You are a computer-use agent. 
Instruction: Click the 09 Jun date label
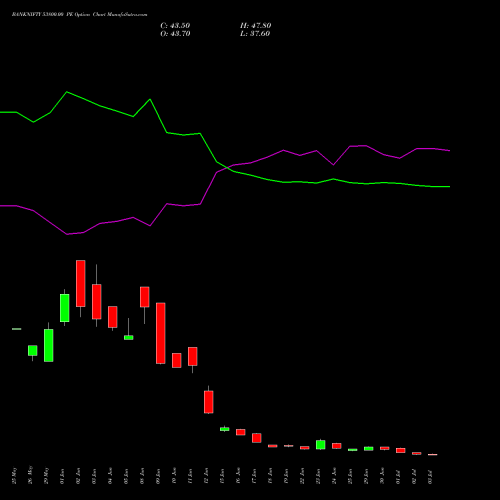[158, 476]
